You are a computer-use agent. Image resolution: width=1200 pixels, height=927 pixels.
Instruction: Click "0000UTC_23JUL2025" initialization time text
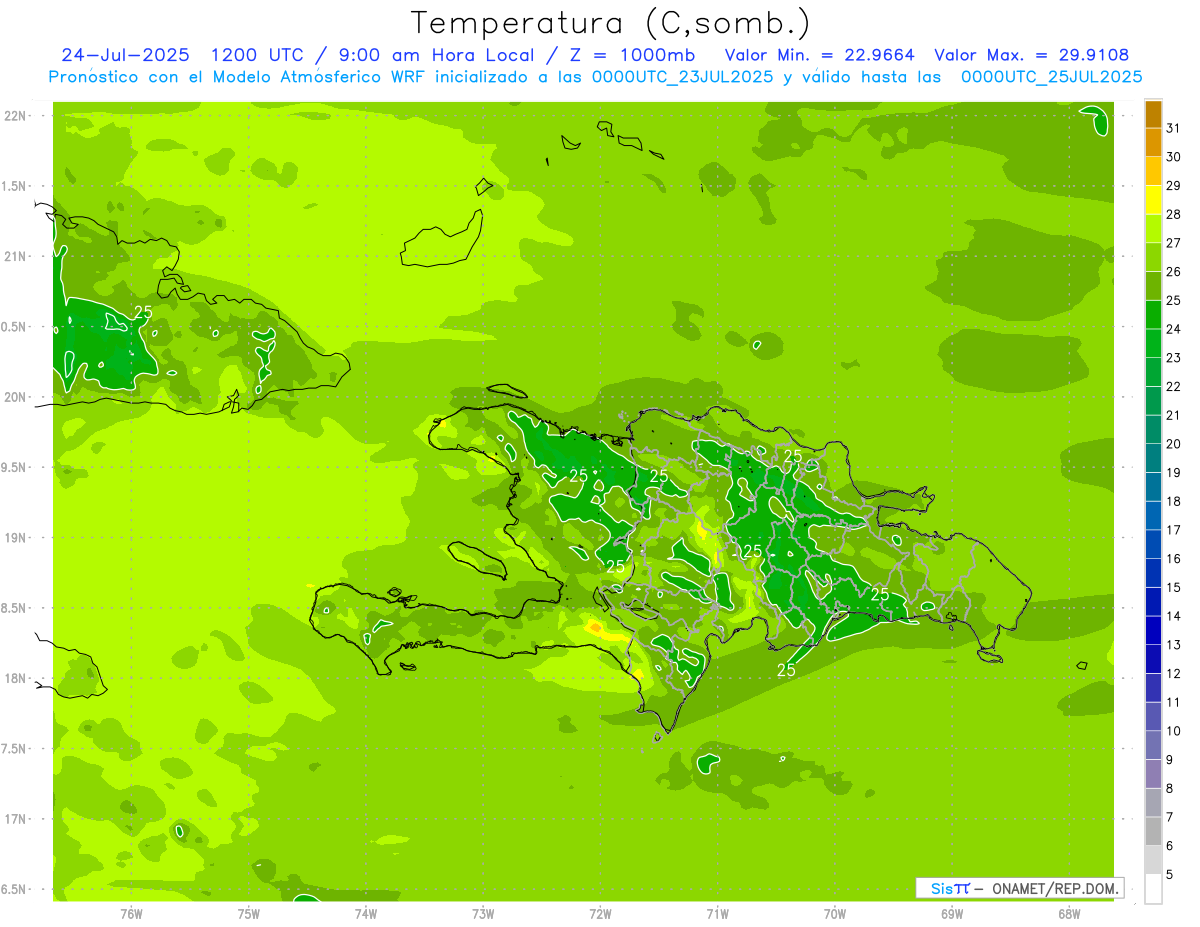pos(682,77)
